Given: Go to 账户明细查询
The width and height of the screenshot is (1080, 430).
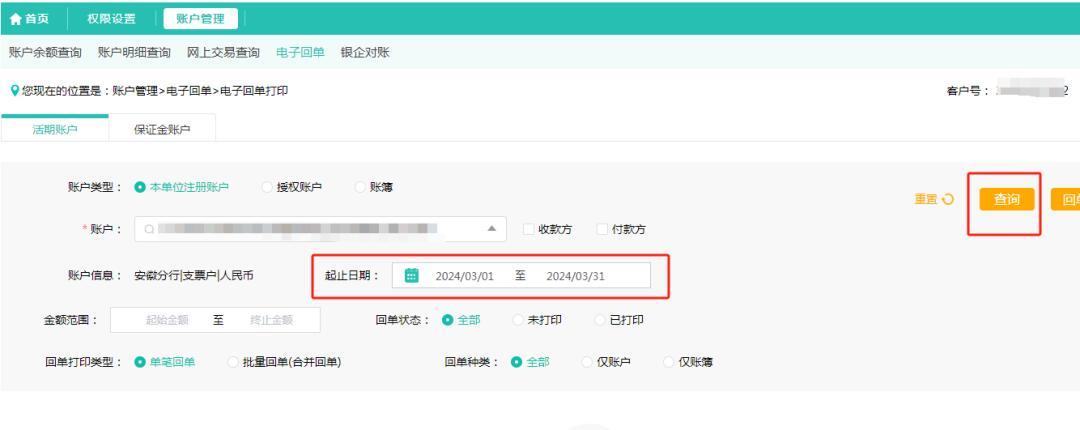Looking at the screenshot, I should 134,52.
